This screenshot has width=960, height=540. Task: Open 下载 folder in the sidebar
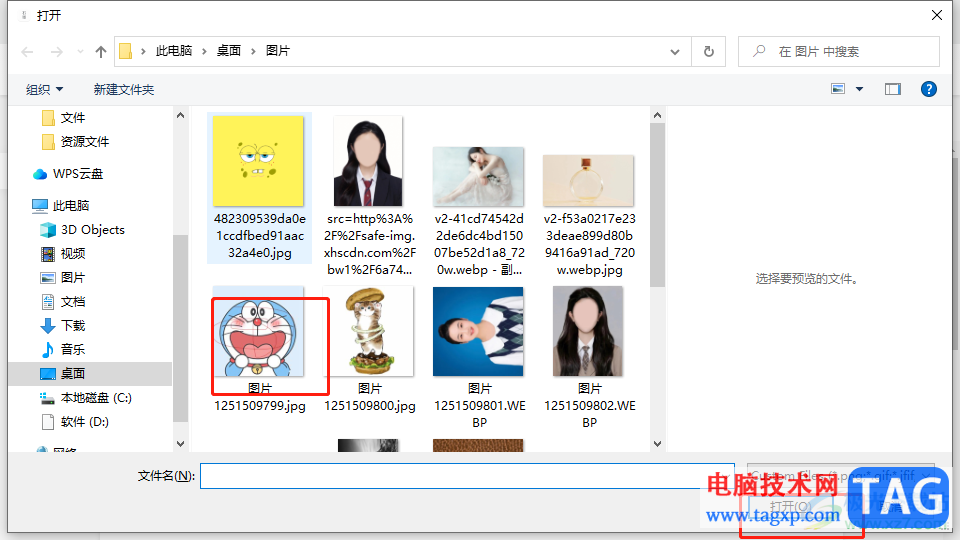(63, 326)
